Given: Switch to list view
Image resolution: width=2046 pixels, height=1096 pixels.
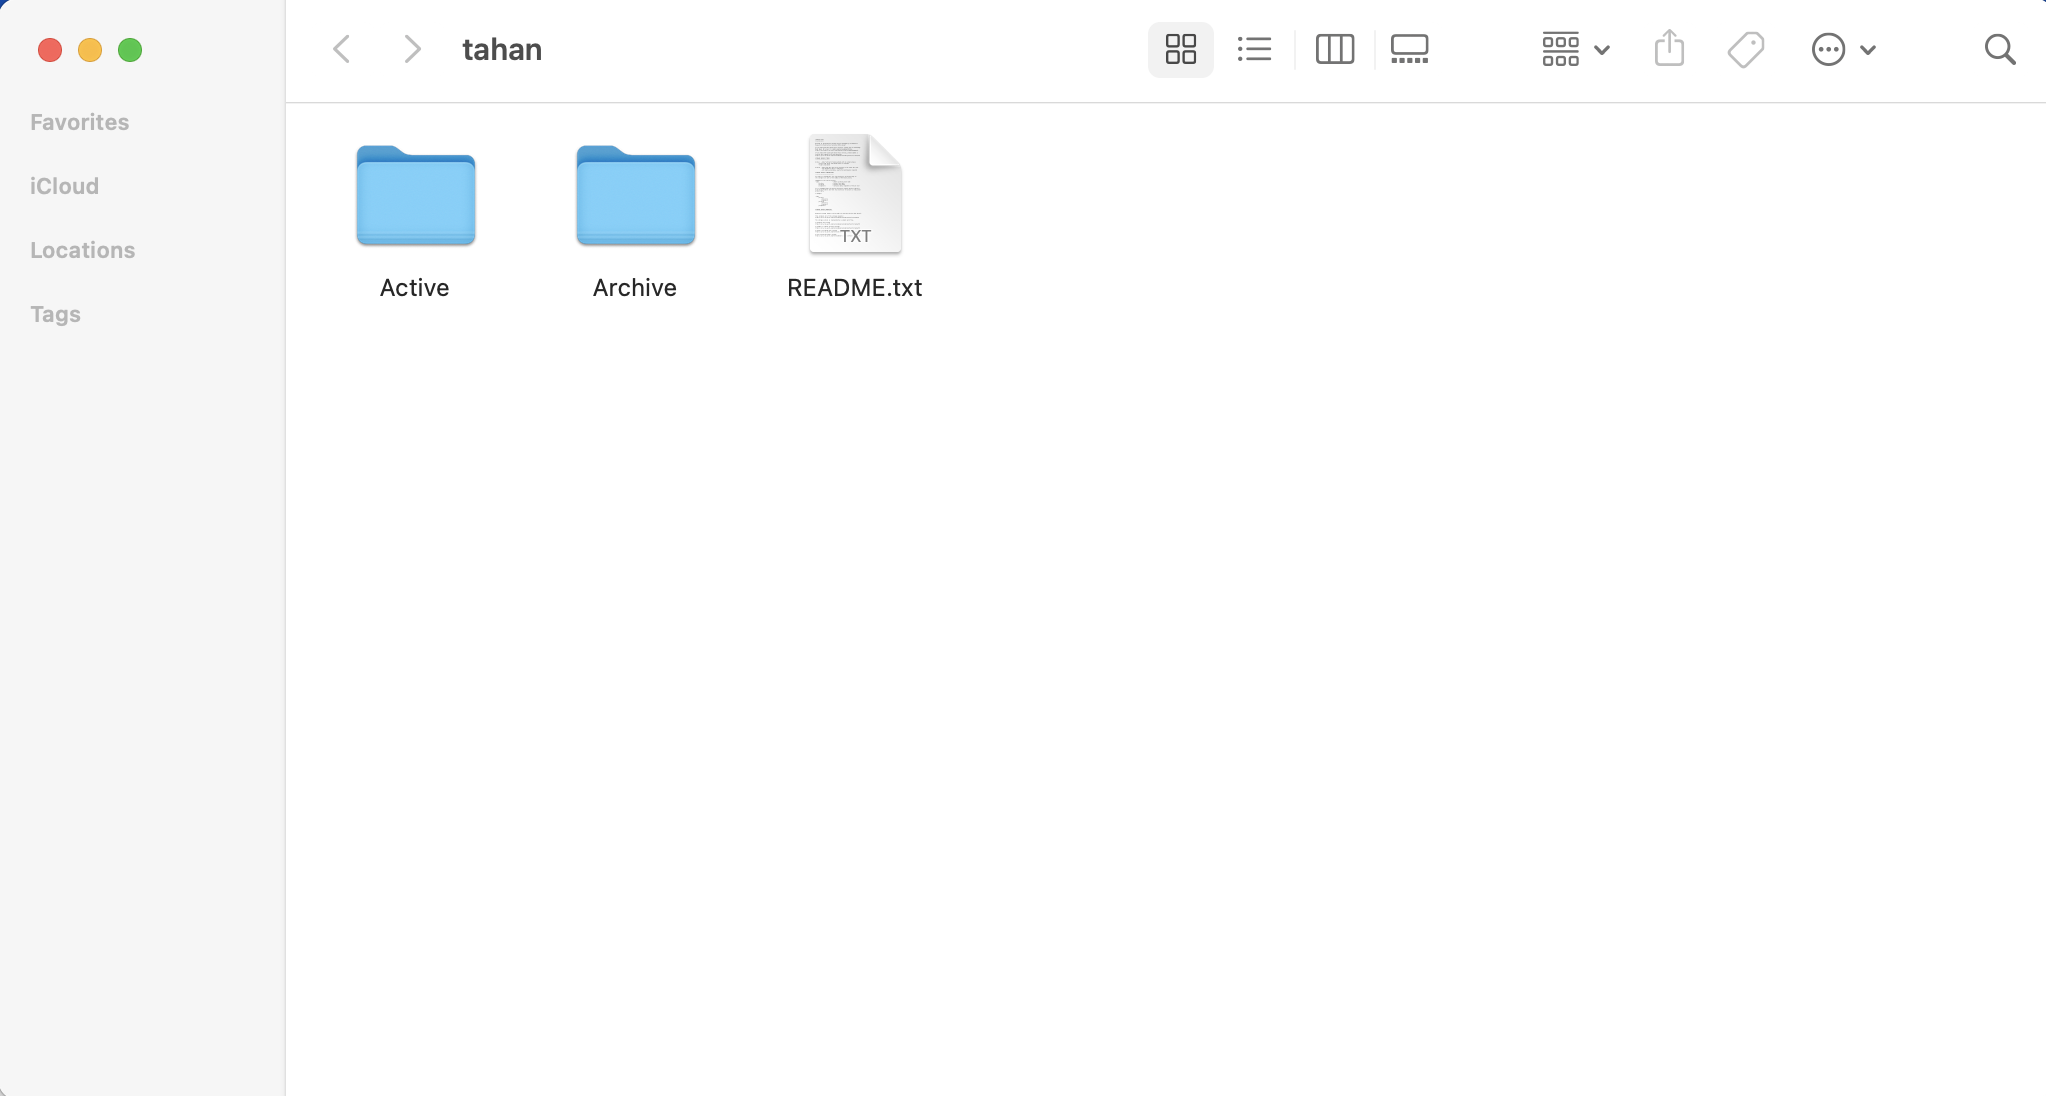Looking at the screenshot, I should click(x=1254, y=49).
